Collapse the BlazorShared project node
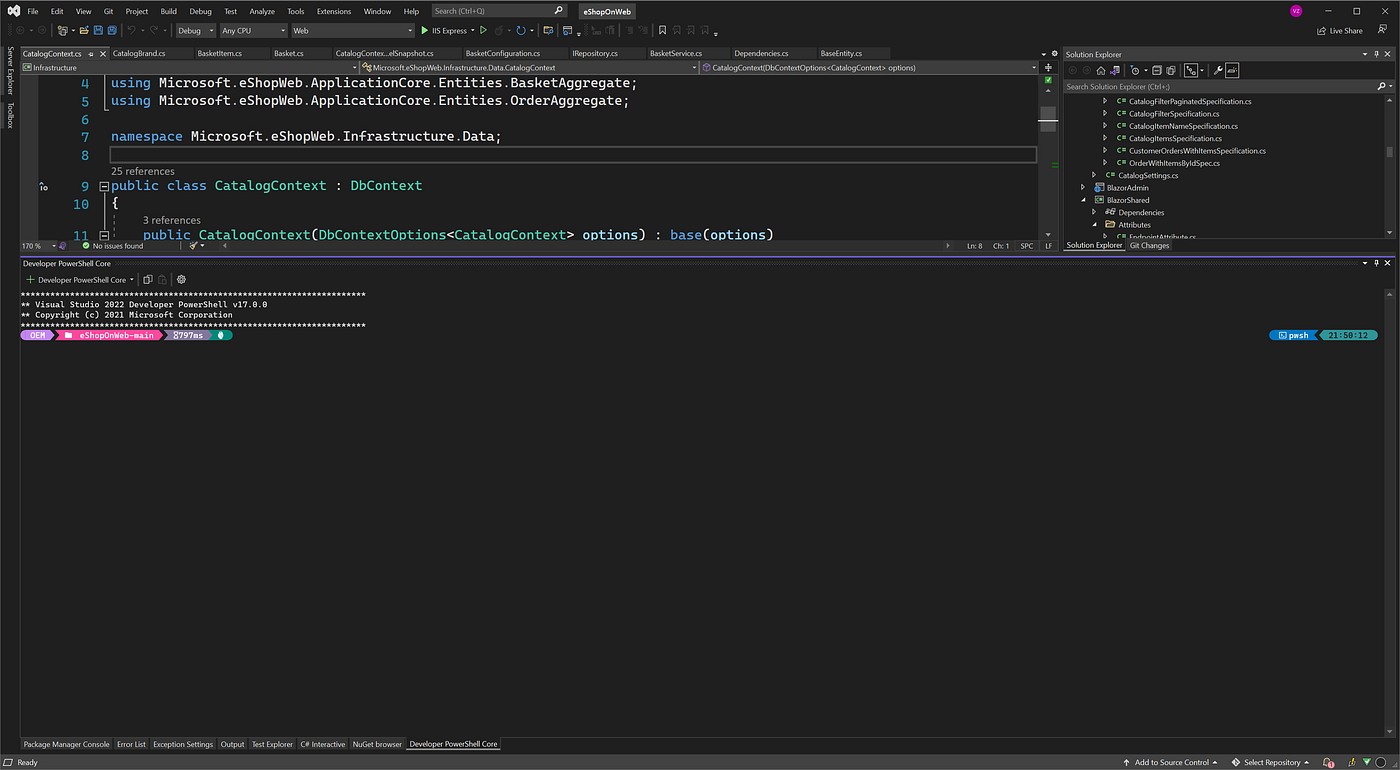This screenshot has width=1400, height=770. coord(1083,199)
